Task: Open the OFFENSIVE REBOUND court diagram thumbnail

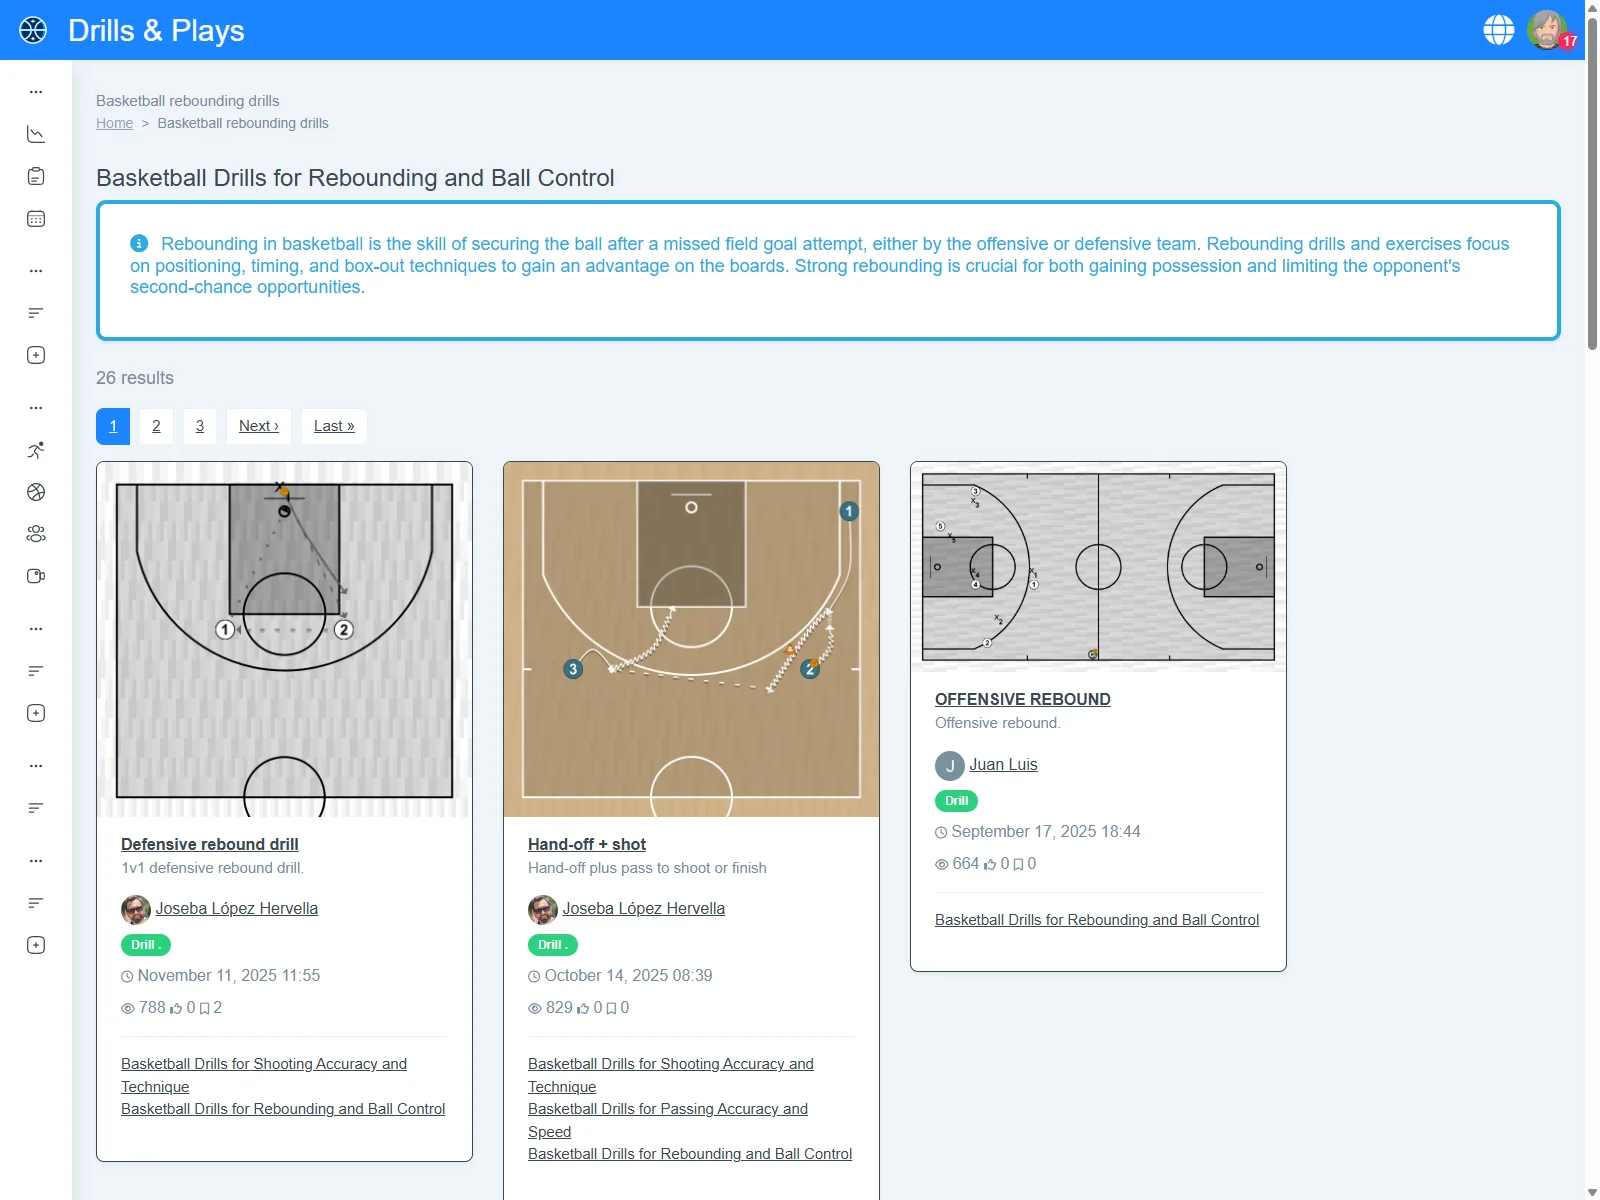Action: pos(1098,566)
